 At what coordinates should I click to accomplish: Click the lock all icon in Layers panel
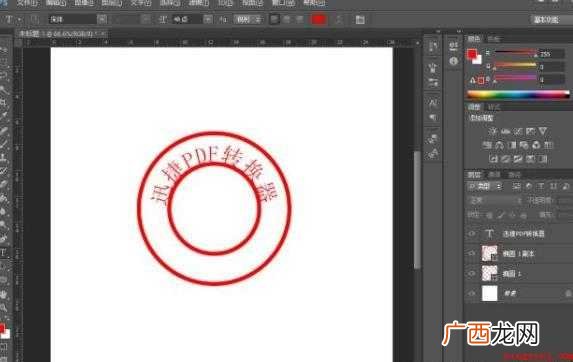[523, 215]
